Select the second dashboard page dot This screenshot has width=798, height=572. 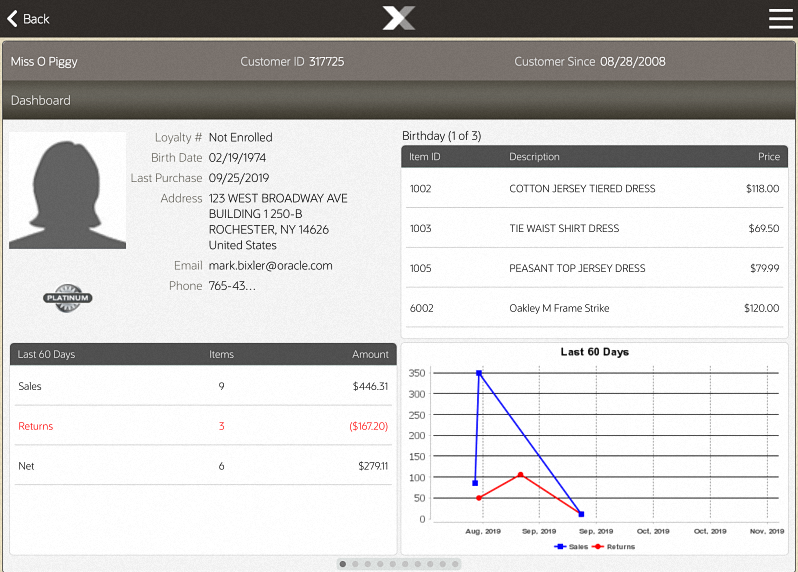pyautogui.click(x=355, y=564)
